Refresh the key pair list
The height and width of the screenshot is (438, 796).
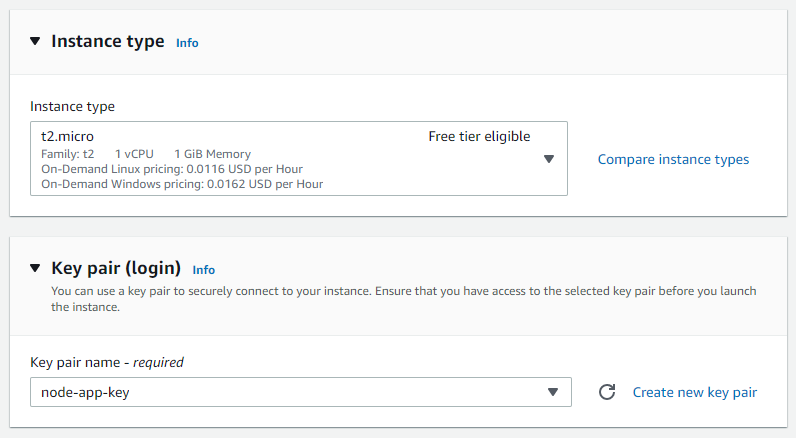[x=606, y=392]
